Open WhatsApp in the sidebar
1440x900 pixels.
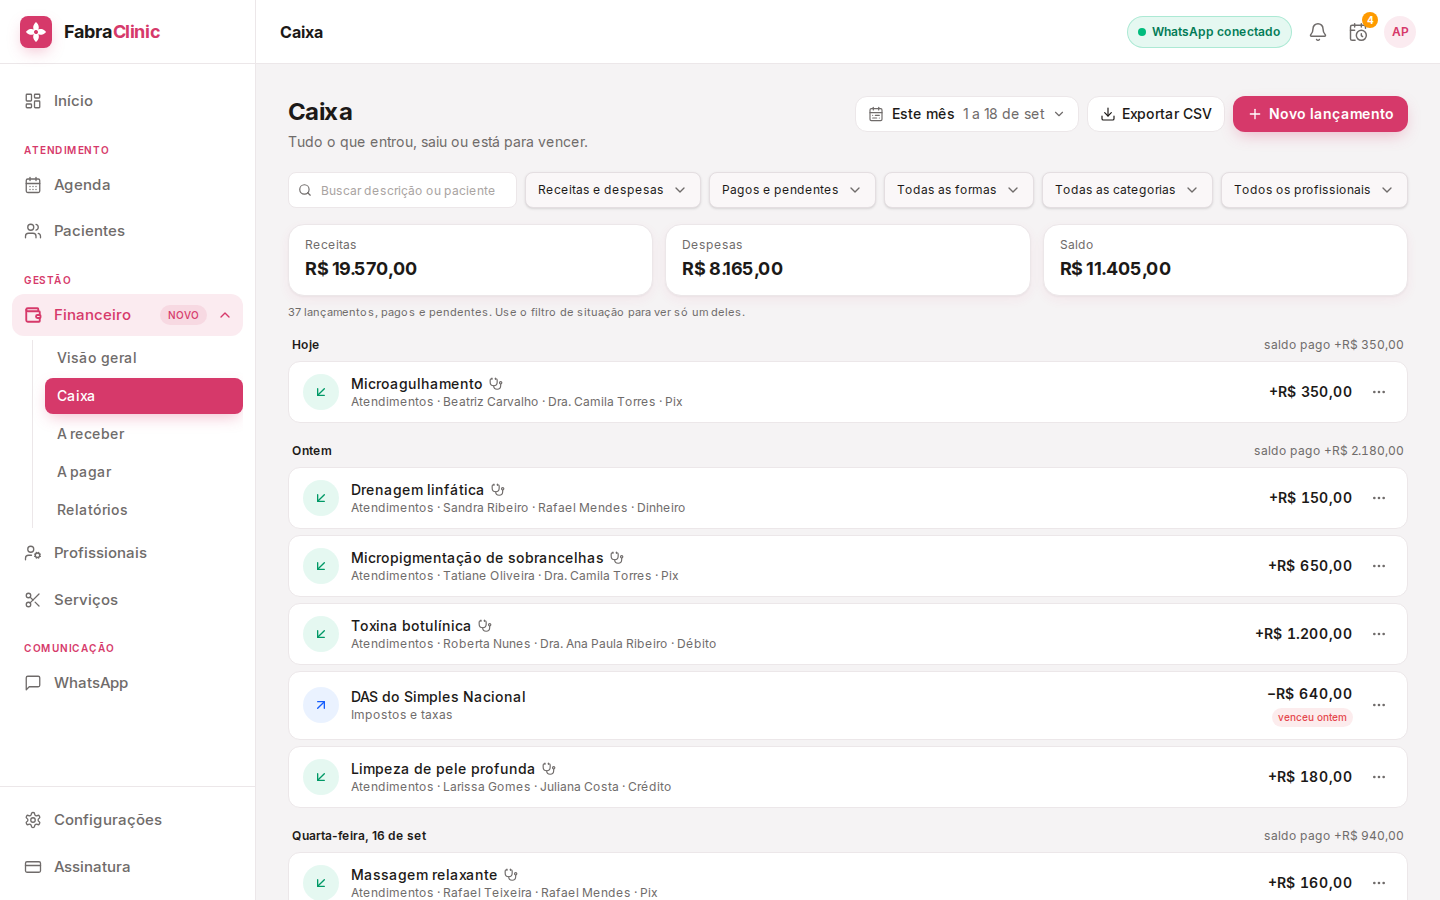click(128, 683)
